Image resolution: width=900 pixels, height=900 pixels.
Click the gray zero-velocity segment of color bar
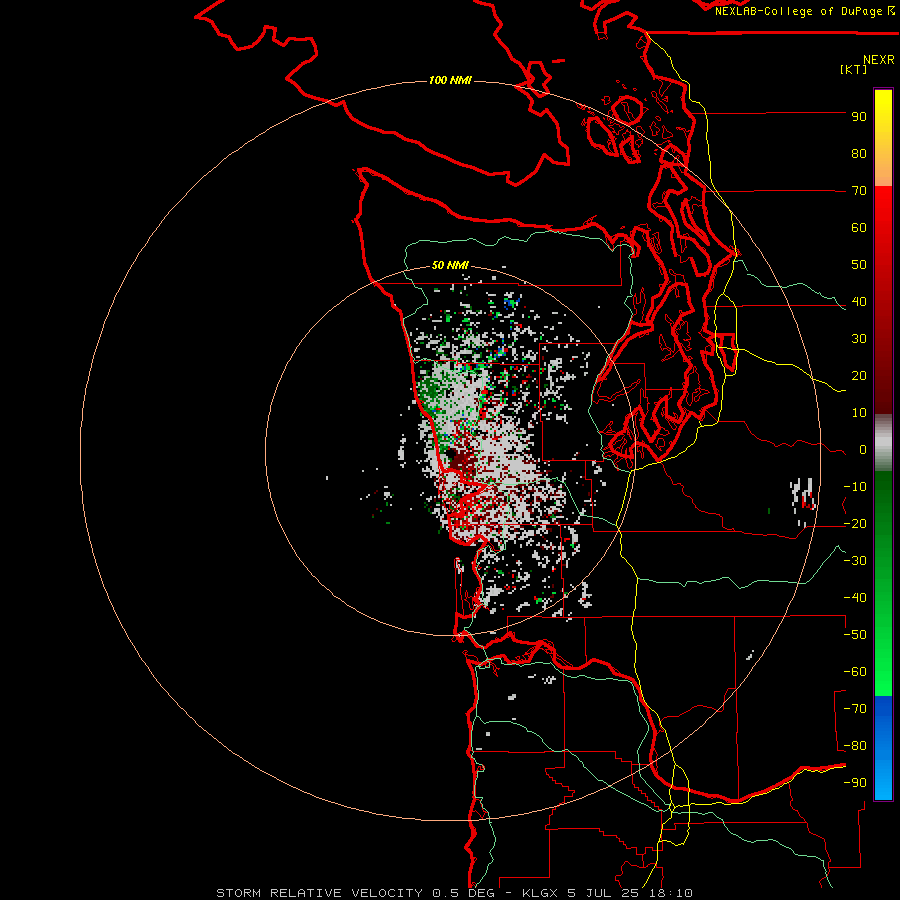(x=883, y=443)
